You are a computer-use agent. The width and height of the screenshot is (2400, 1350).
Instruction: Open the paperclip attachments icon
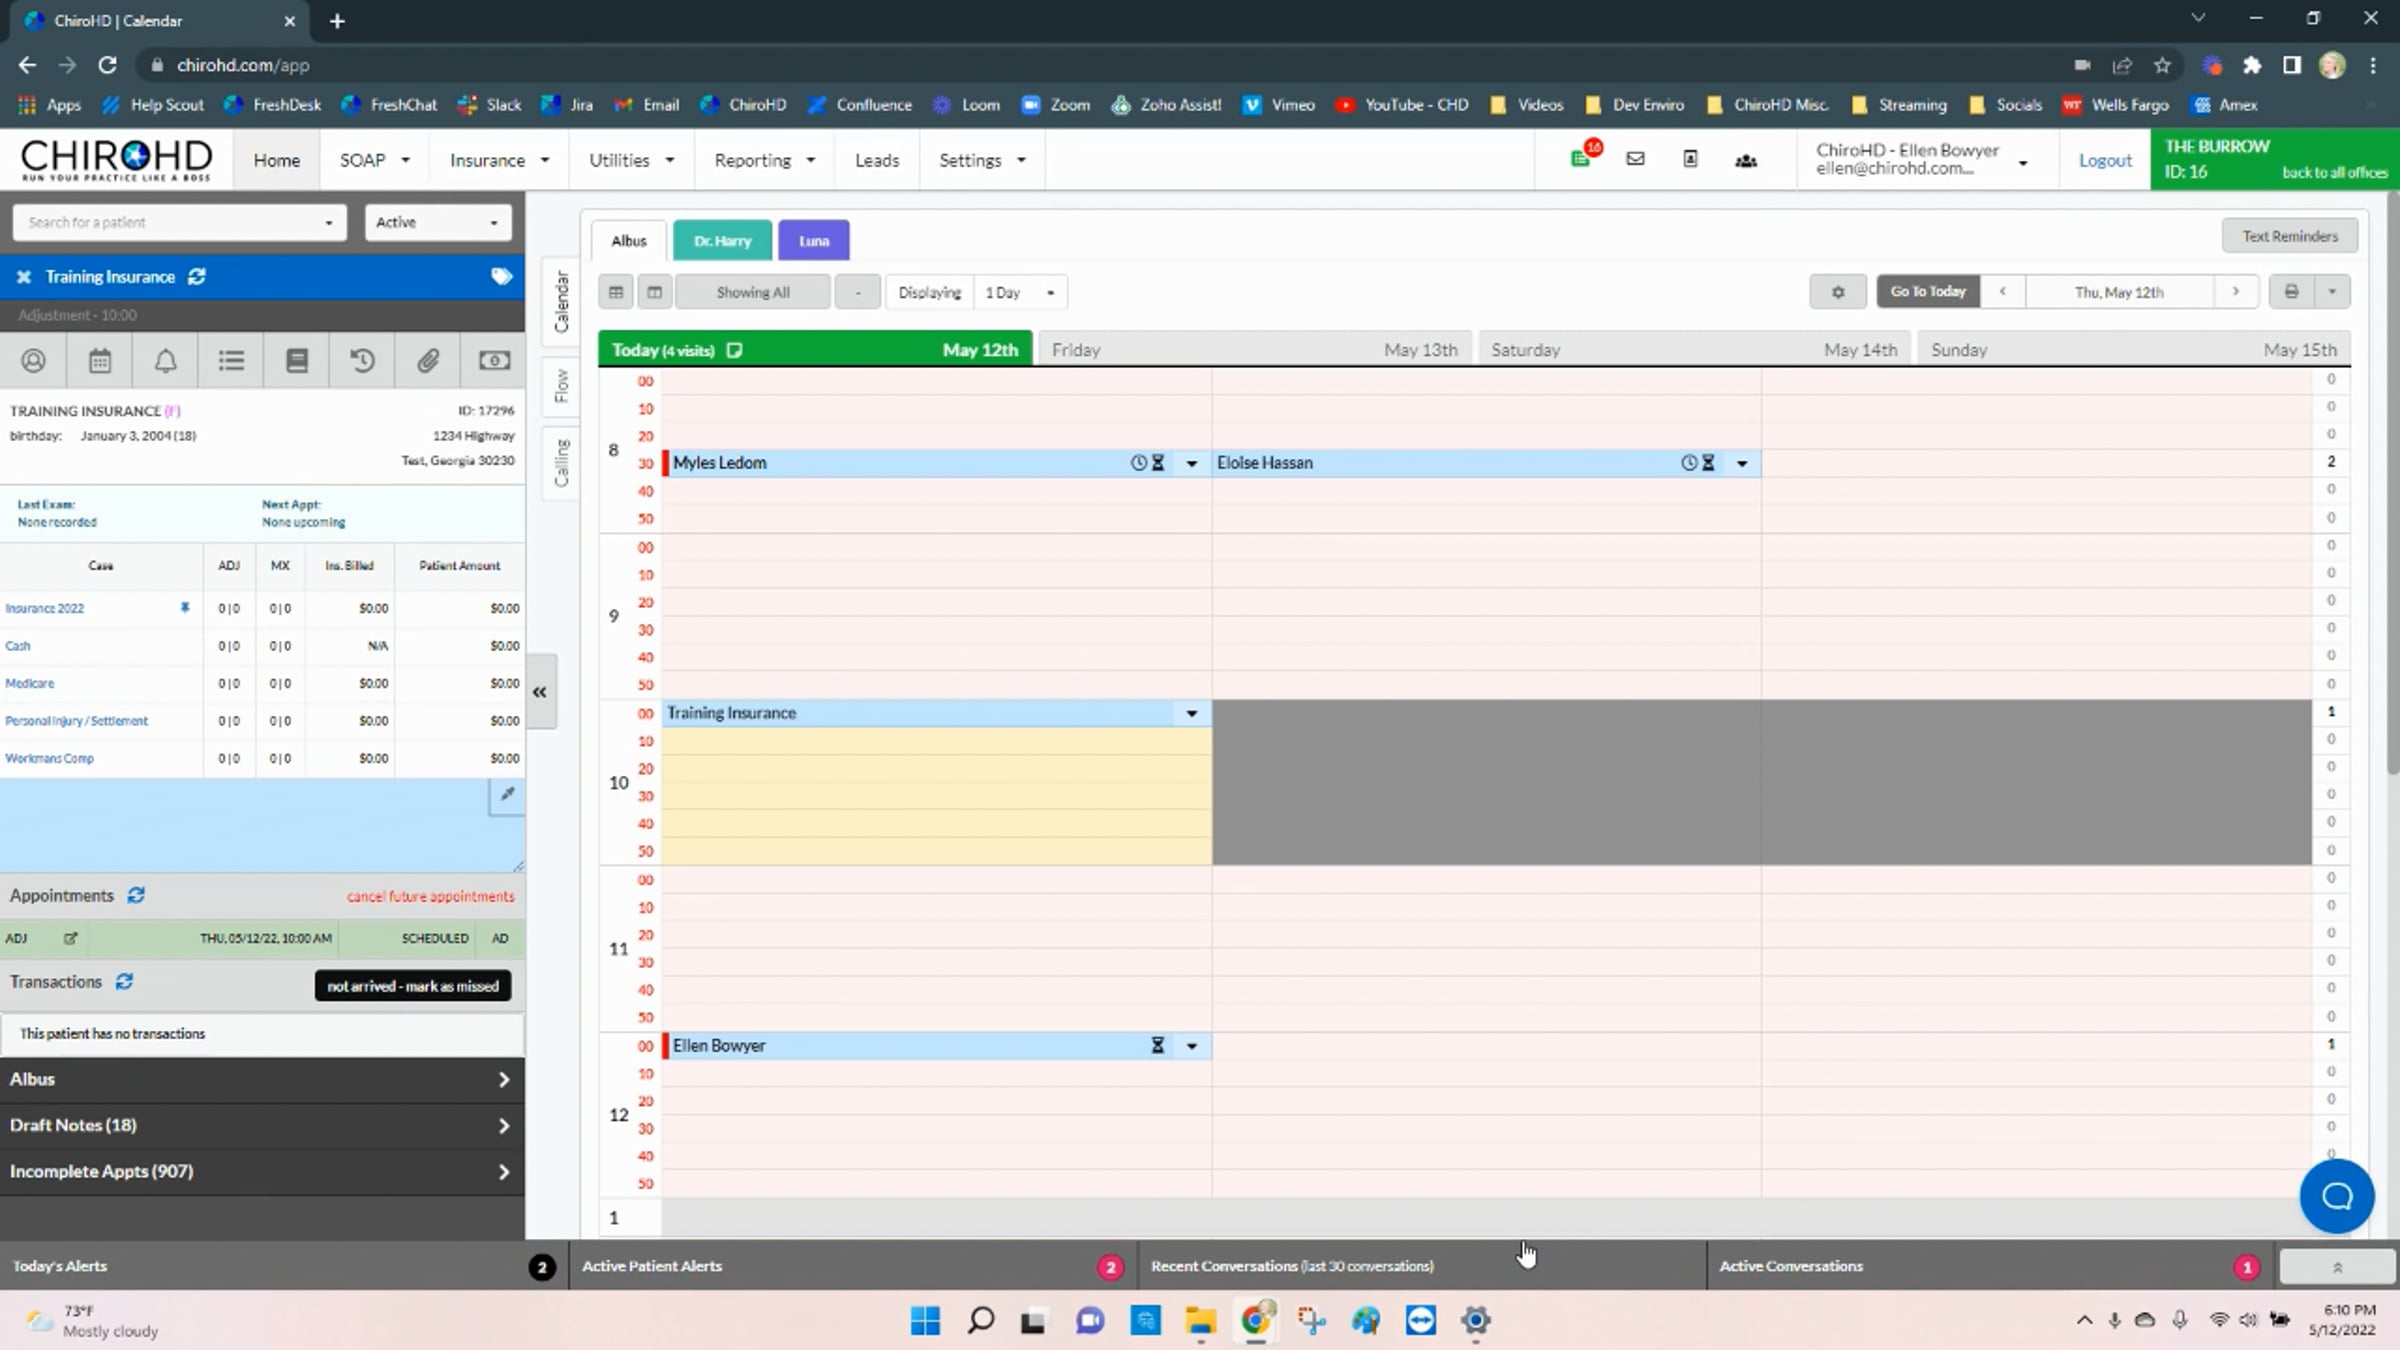(x=428, y=360)
